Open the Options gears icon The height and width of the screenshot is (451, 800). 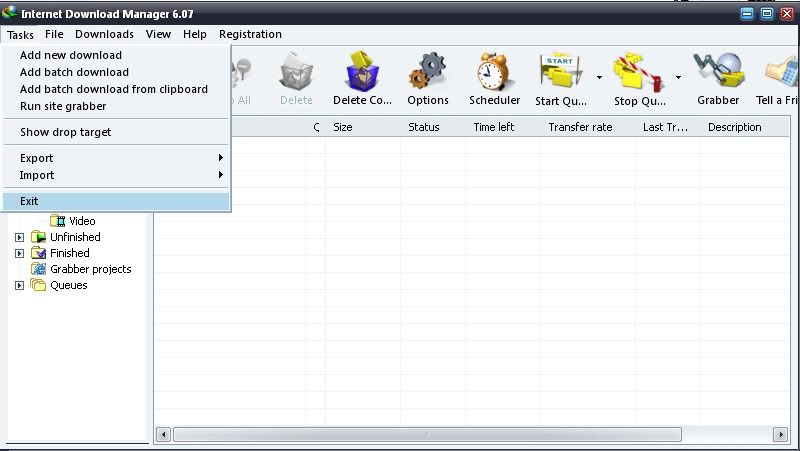[x=428, y=70]
